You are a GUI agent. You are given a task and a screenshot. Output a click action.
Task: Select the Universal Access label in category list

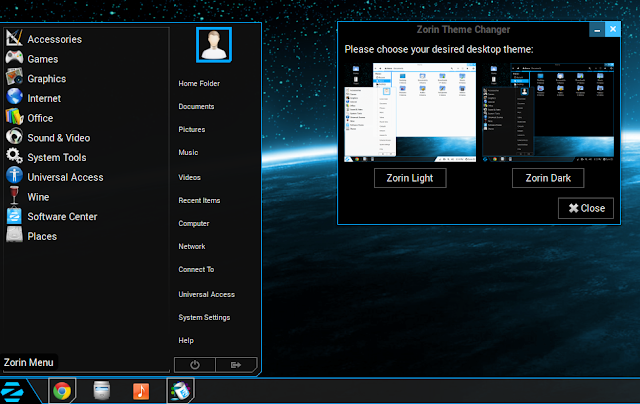(x=65, y=178)
